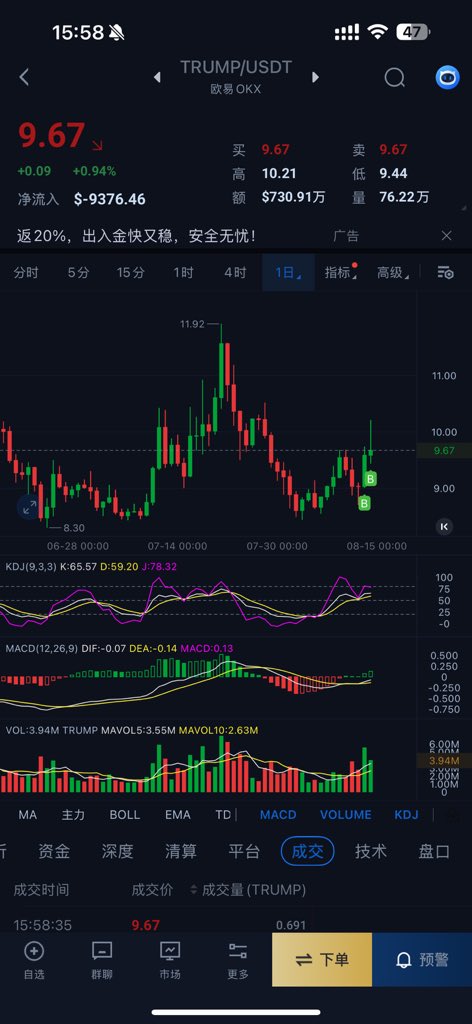Open the 清算 liquidation tab
Viewport: 472px width, 1024px height.
click(181, 851)
